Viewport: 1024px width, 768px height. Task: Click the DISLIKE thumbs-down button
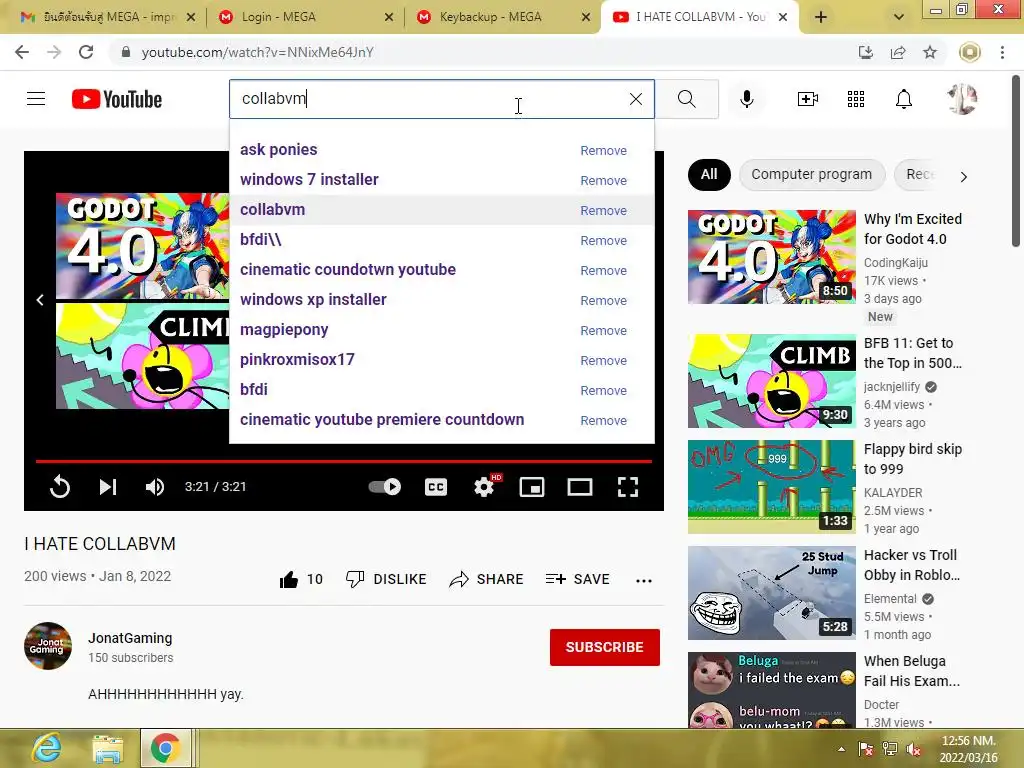386,579
